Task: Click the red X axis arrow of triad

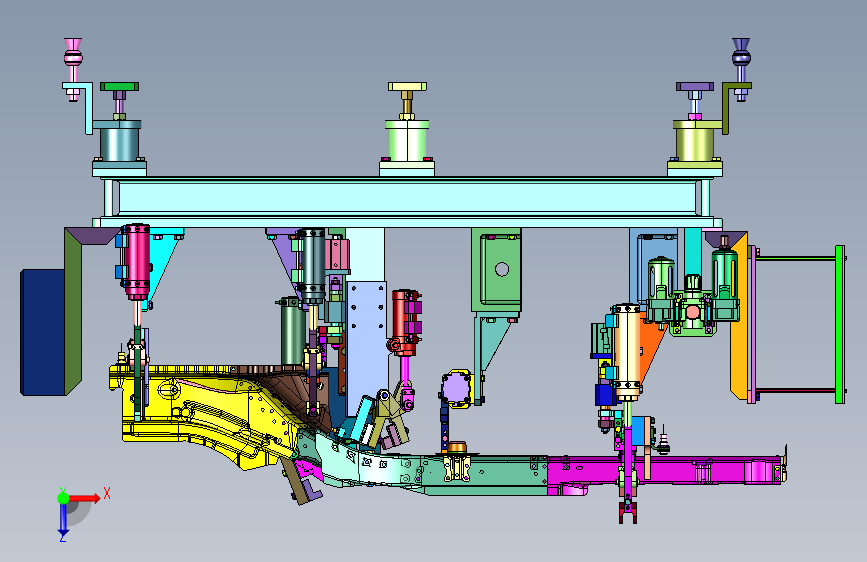Action: pos(84,498)
